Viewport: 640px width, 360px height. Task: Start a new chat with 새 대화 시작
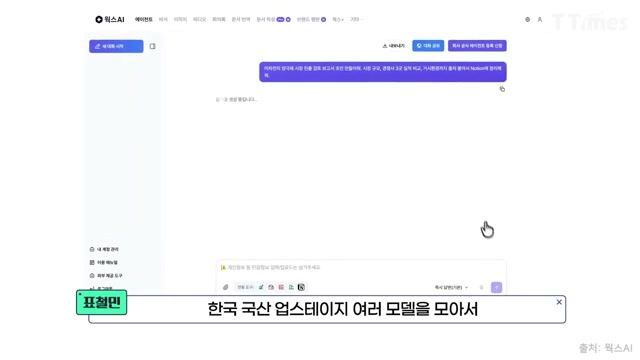click(x=116, y=46)
